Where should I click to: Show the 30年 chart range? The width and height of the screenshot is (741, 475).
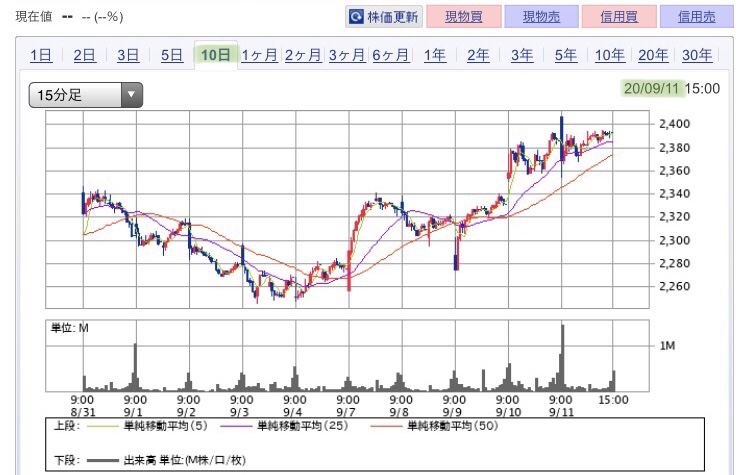[x=697, y=55]
